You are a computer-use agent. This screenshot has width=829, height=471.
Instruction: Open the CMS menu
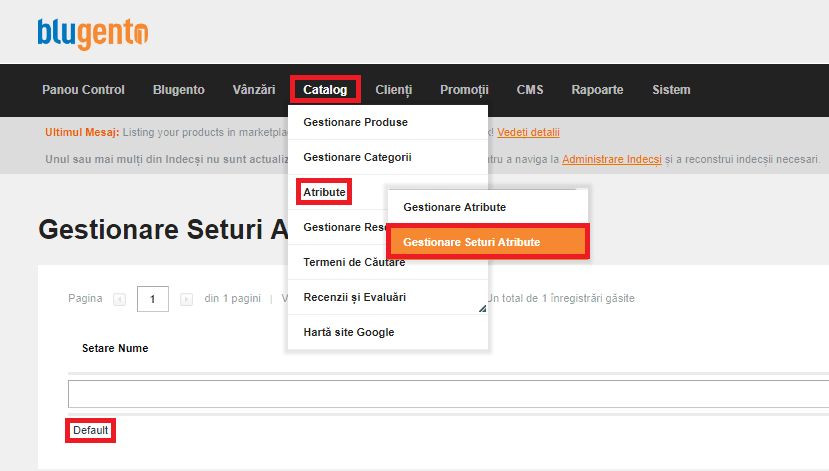[530, 90]
